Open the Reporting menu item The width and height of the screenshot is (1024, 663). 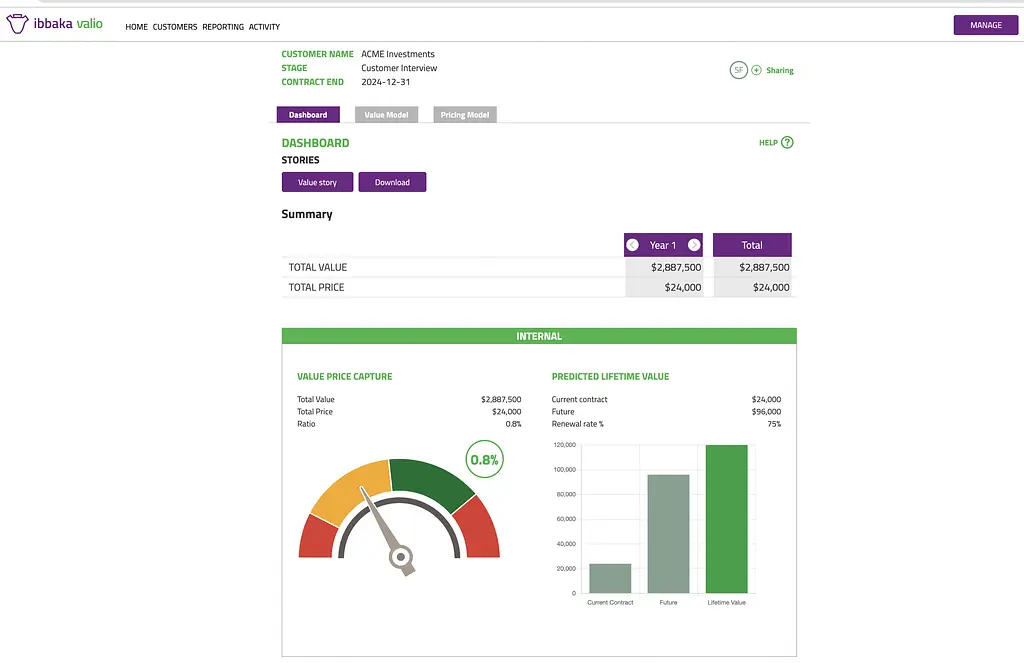click(223, 27)
